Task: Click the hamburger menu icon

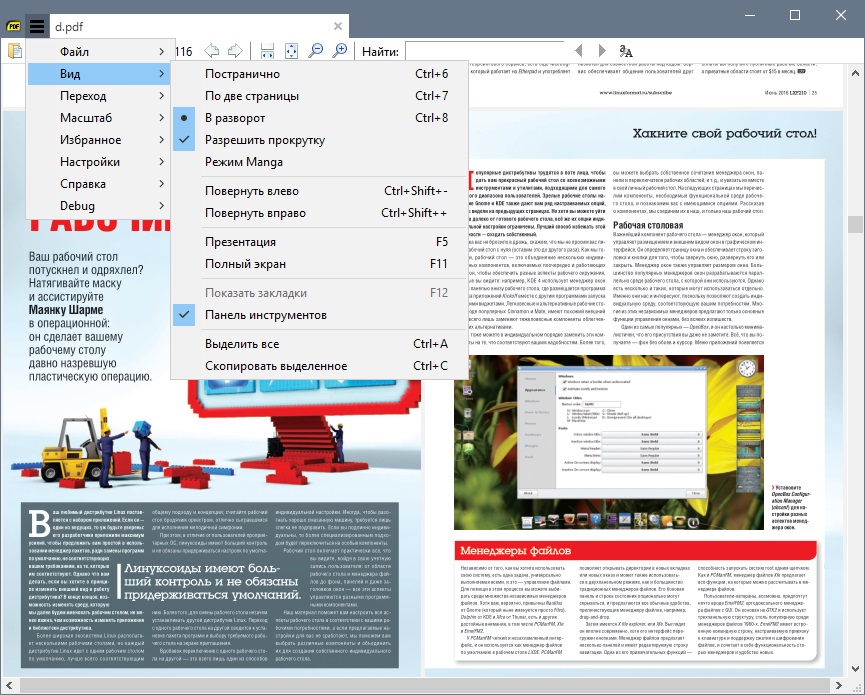Action: (x=37, y=26)
